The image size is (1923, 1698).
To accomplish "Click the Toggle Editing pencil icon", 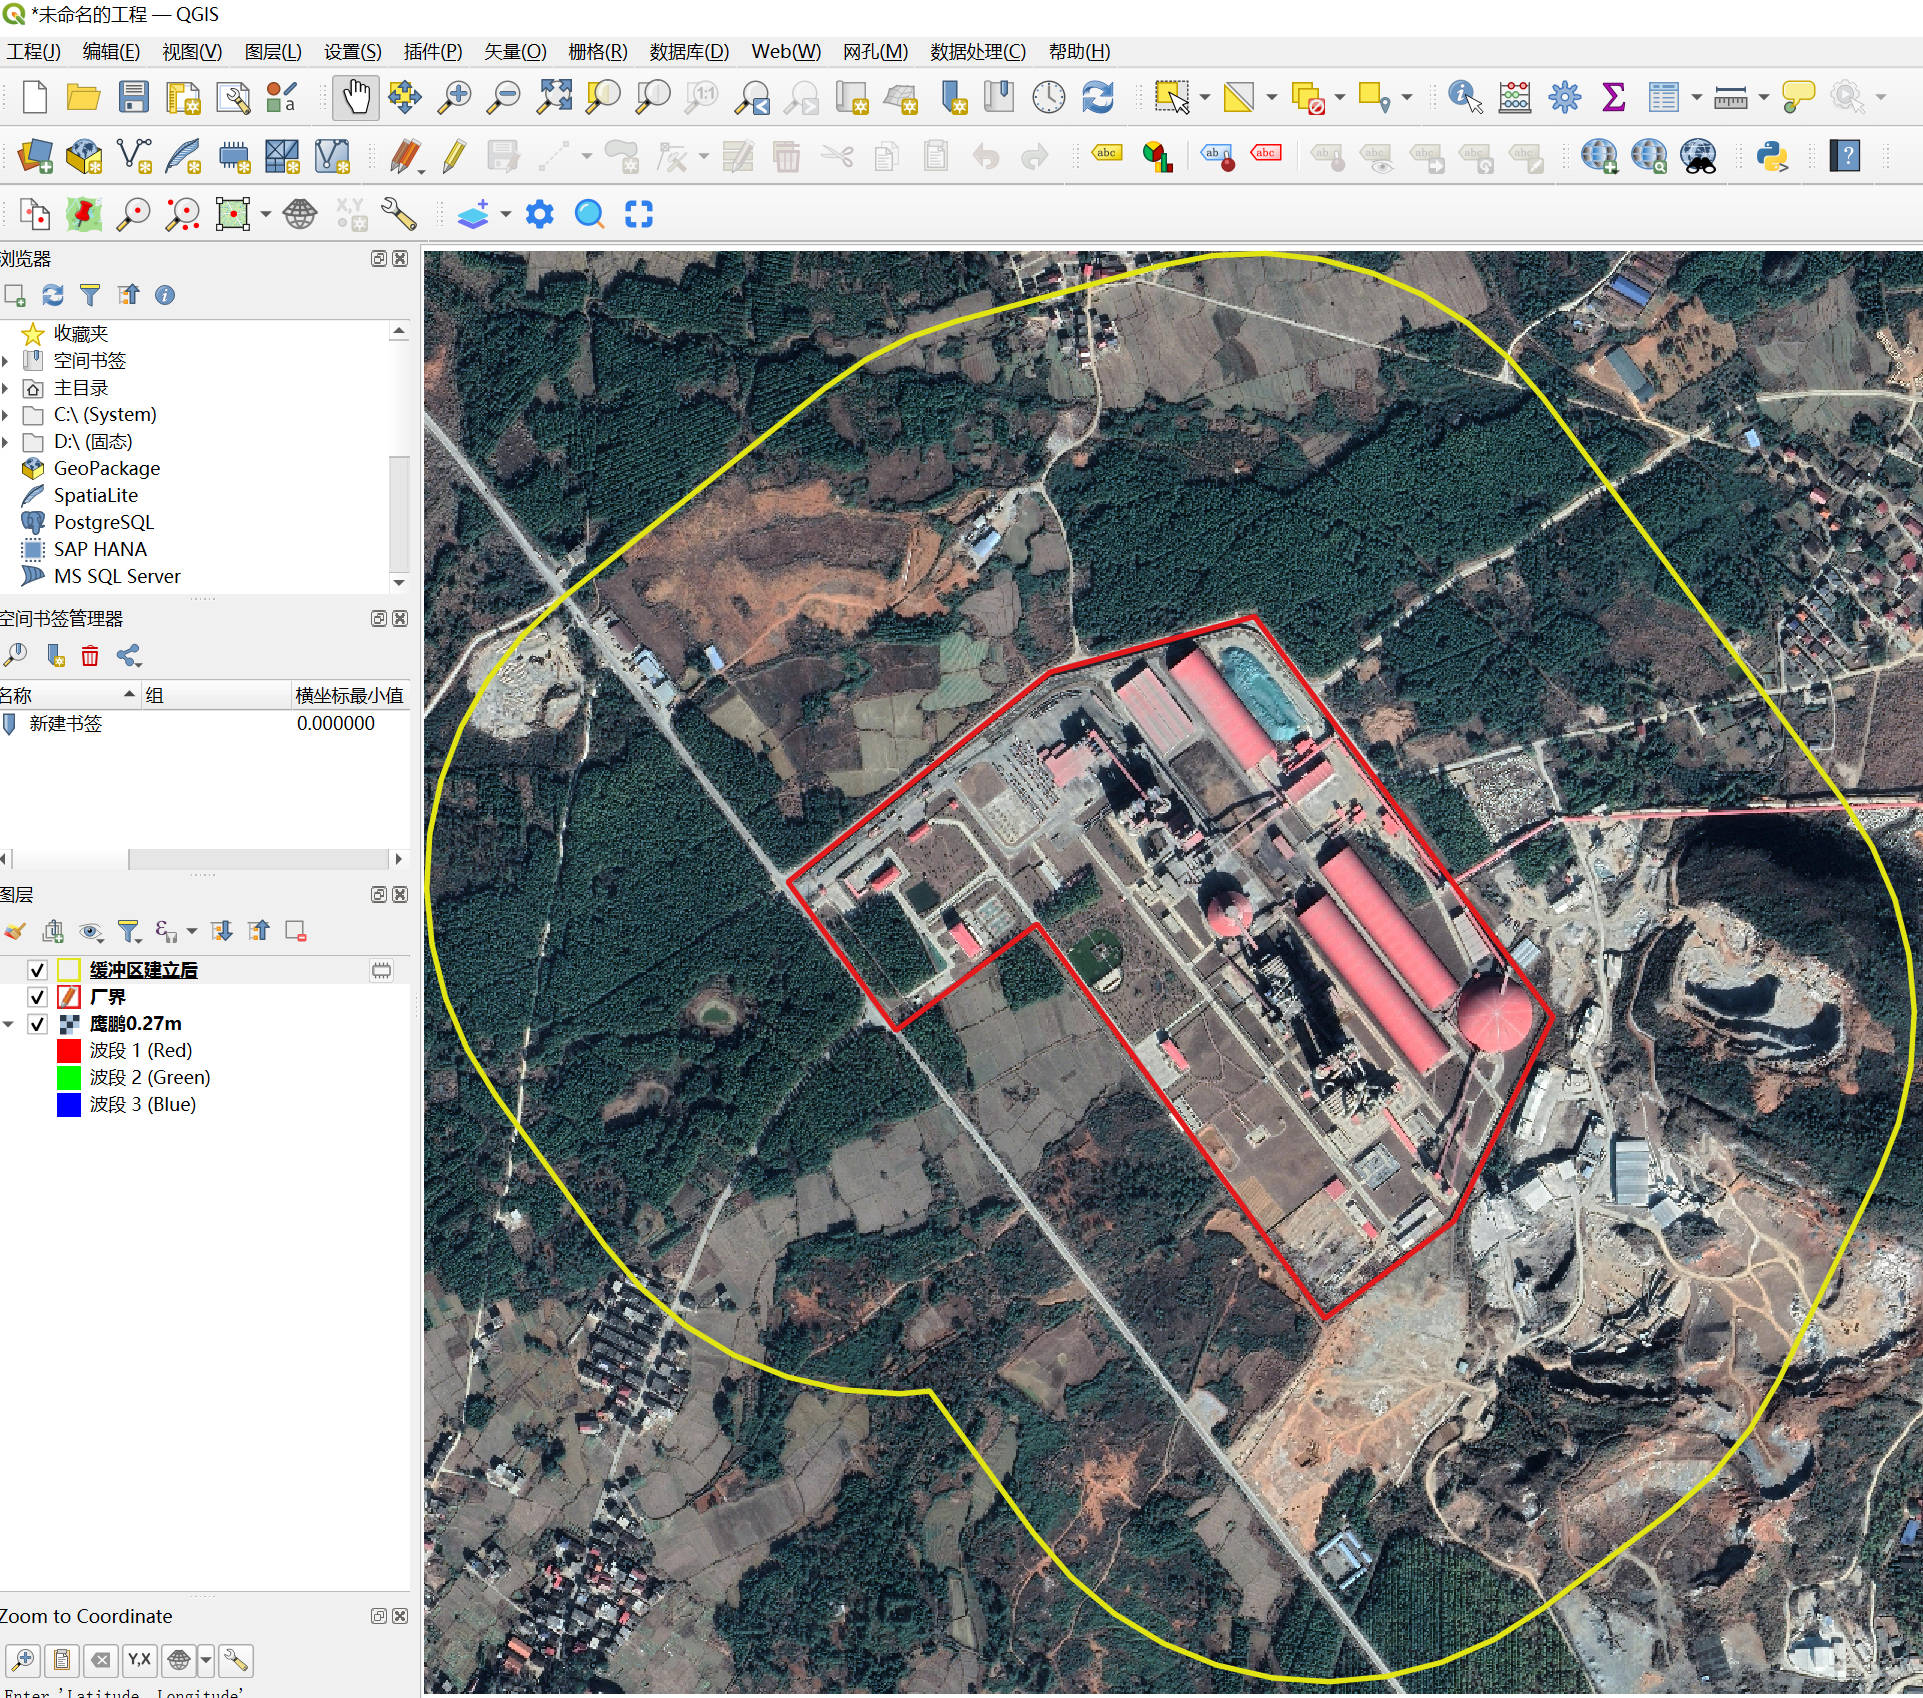I will 454,156.
